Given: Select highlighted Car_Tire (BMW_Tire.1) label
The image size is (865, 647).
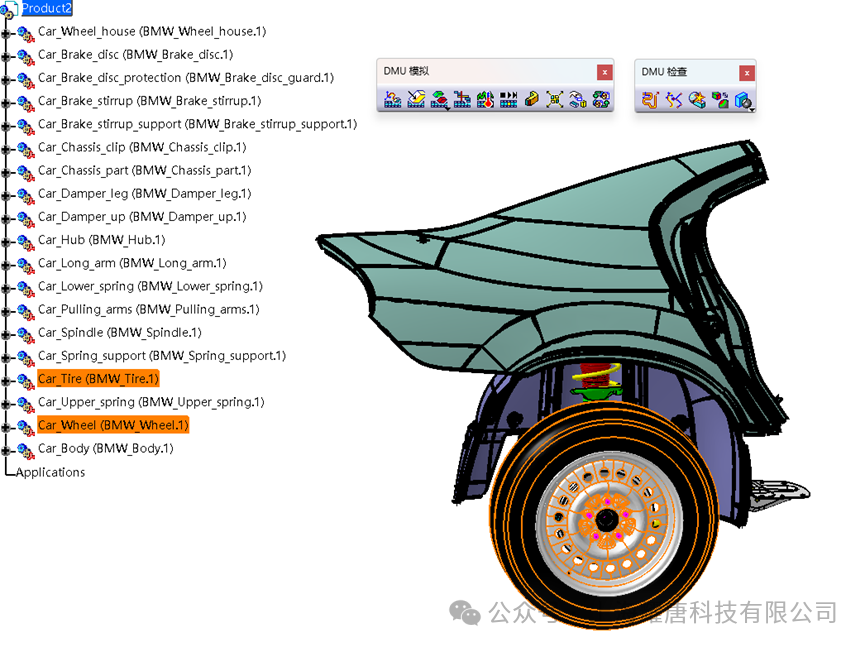Looking at the screenshot, I should tap(98, 379).
